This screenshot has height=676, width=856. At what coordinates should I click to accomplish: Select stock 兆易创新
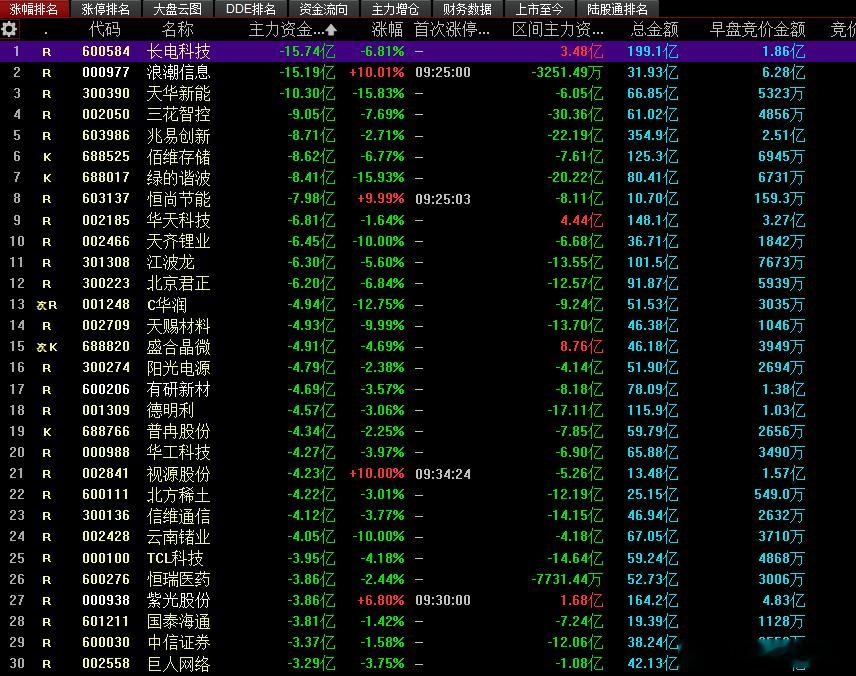[179, 135]
